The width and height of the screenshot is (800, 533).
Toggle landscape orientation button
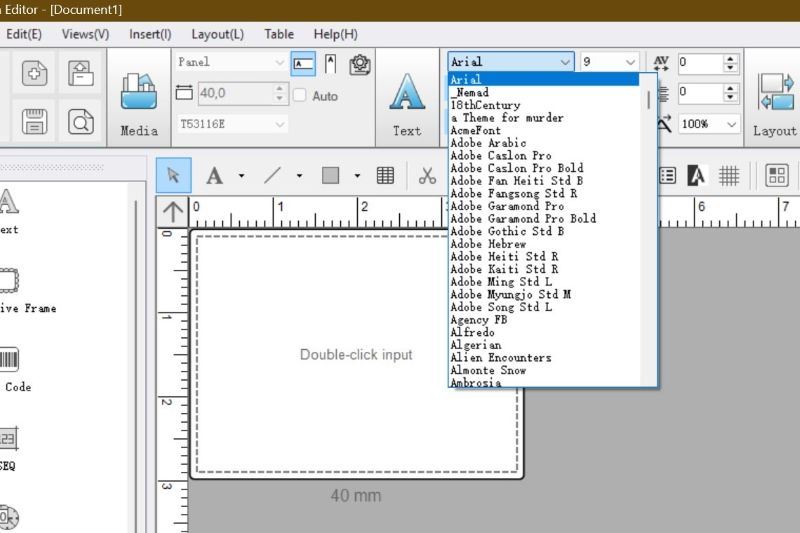tap(303, 65)
